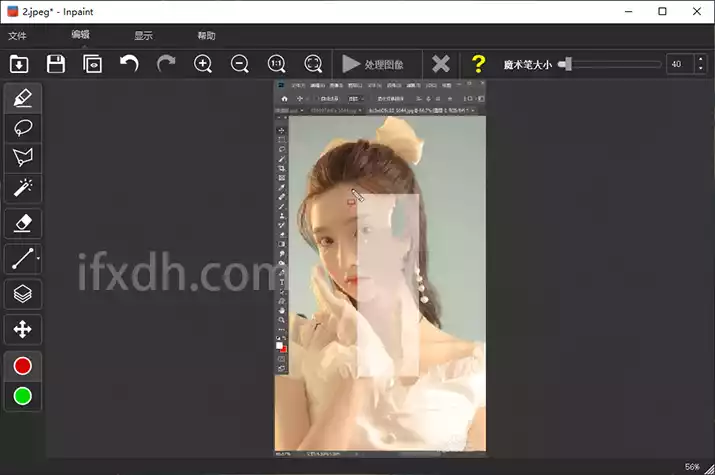
Task: Expand the line tool dropdown arrow
Action: (38, 258)
